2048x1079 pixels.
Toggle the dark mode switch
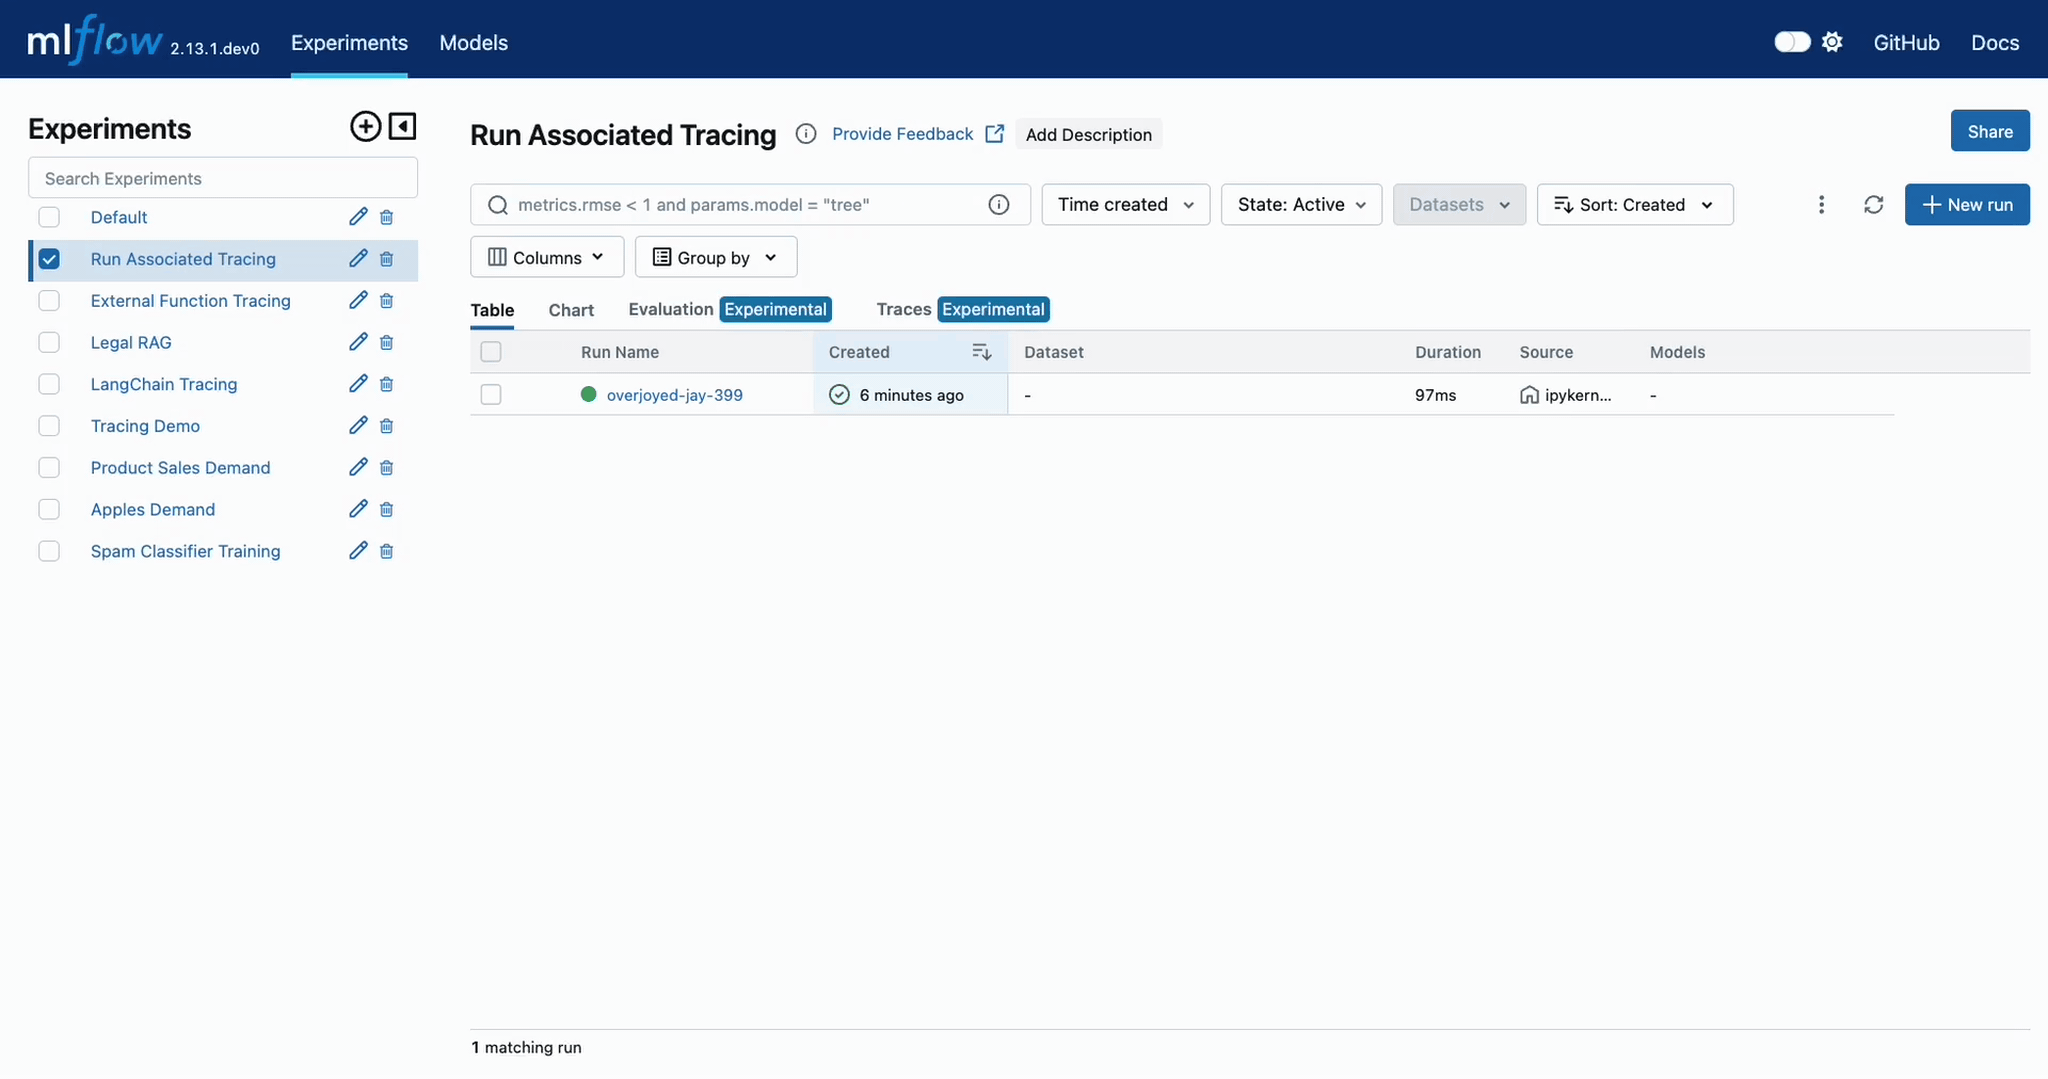tap(1791, 42)
